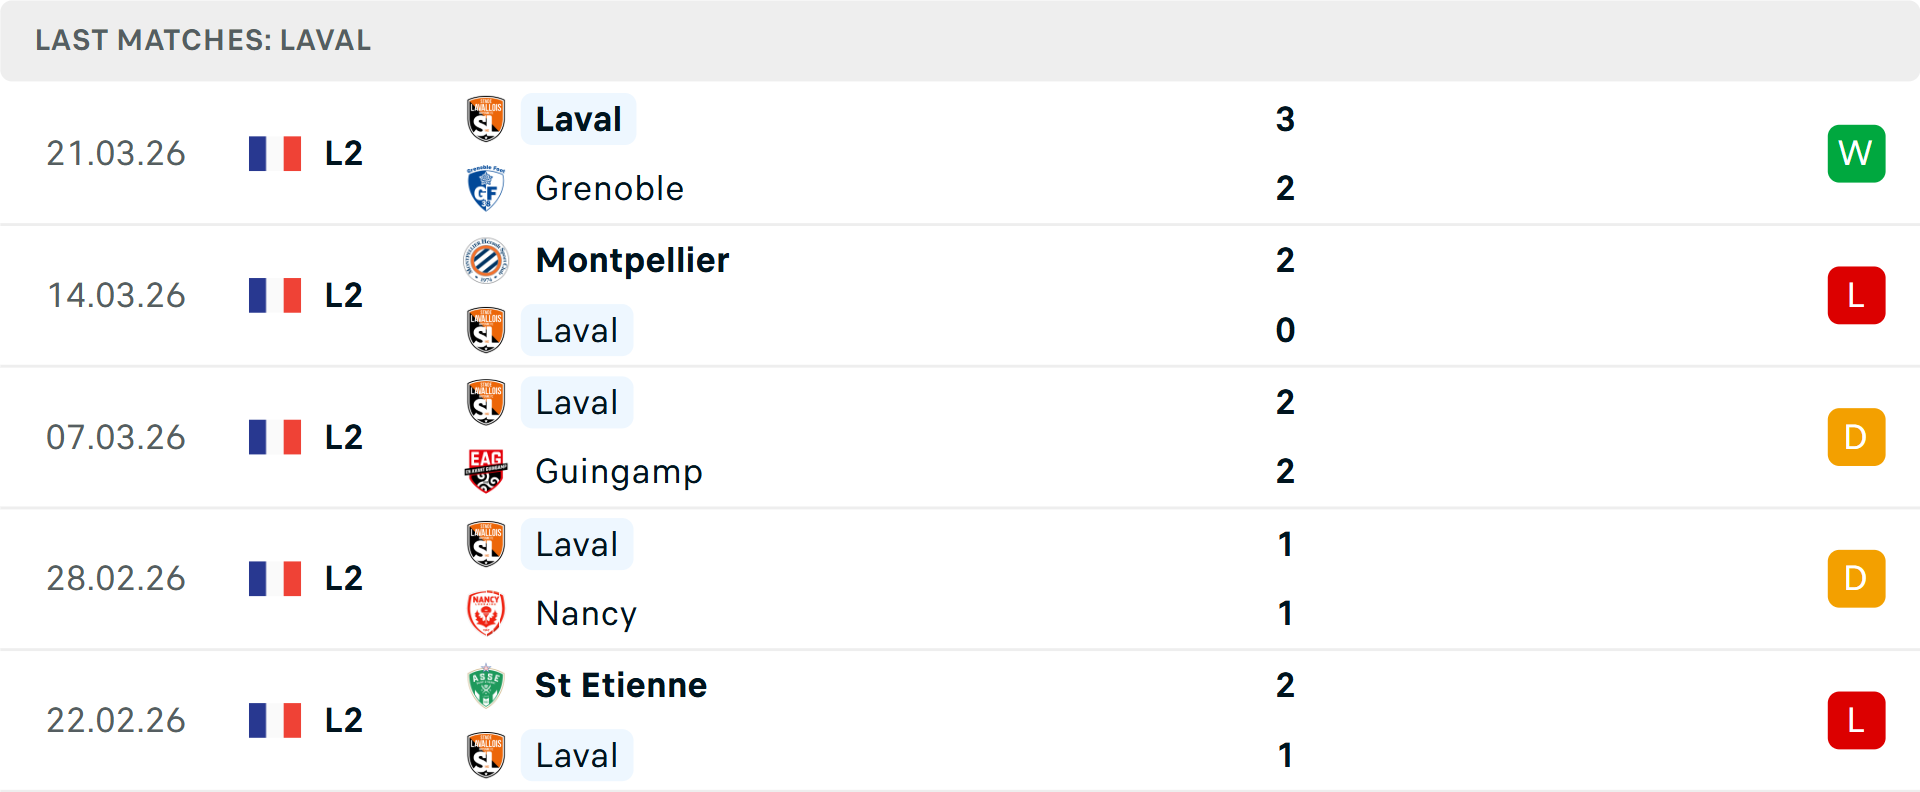The image size is (1920, 792).
Task: Click the match date 28.02.26
Action: tap(116, 578)
